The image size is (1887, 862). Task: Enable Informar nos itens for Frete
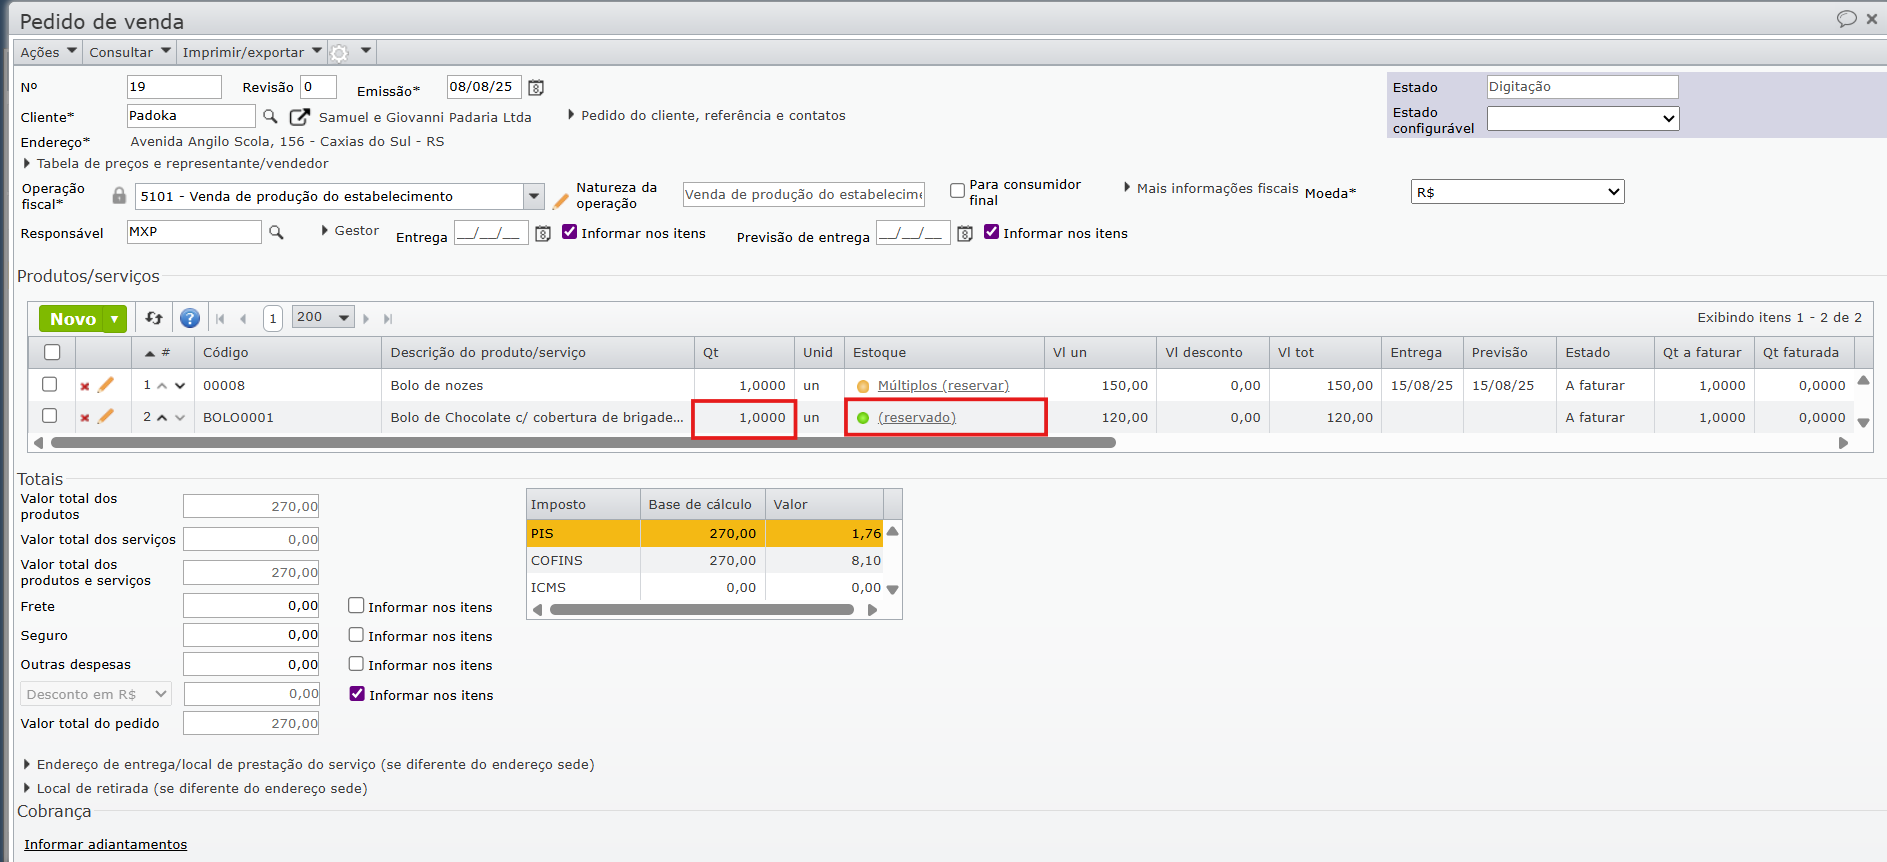pyautogui.click(x=356, y=605)
